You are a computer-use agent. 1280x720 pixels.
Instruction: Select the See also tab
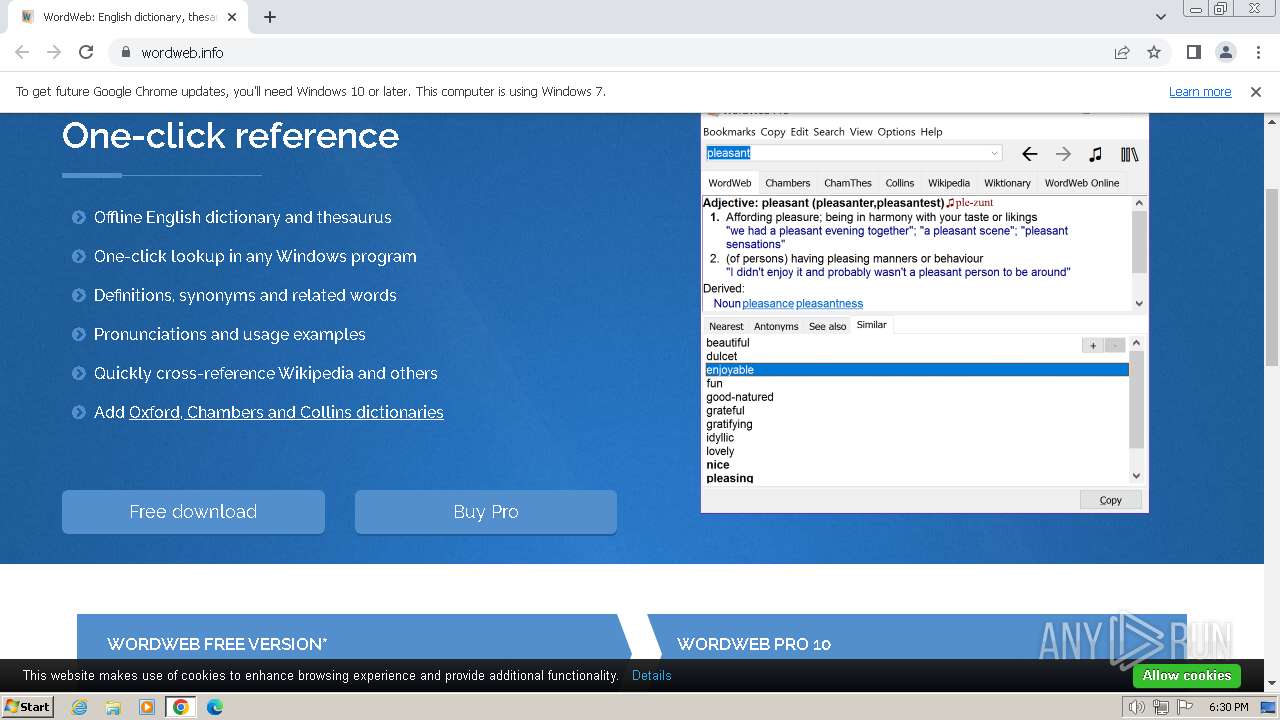pyautogui.click(x=827, y=326)
